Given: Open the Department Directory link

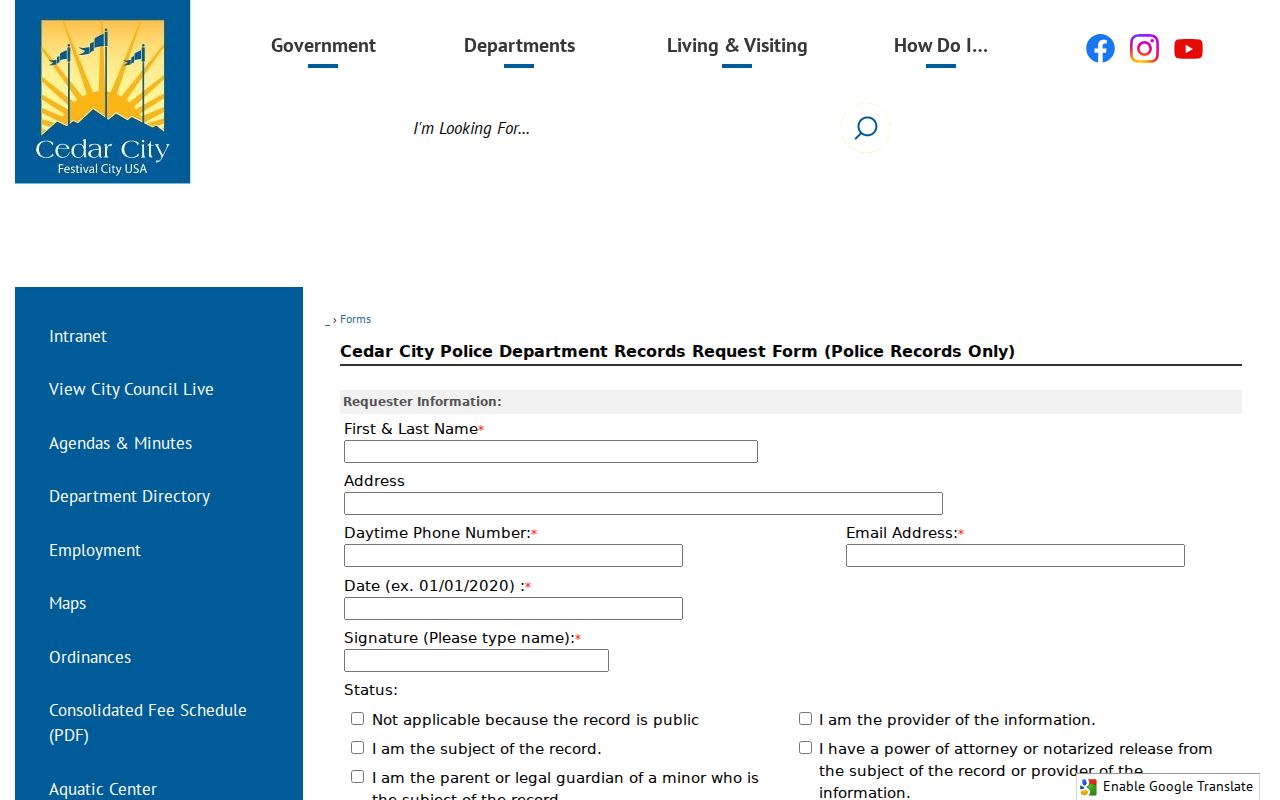Looking at the screenshot, I should click(129, 496).
